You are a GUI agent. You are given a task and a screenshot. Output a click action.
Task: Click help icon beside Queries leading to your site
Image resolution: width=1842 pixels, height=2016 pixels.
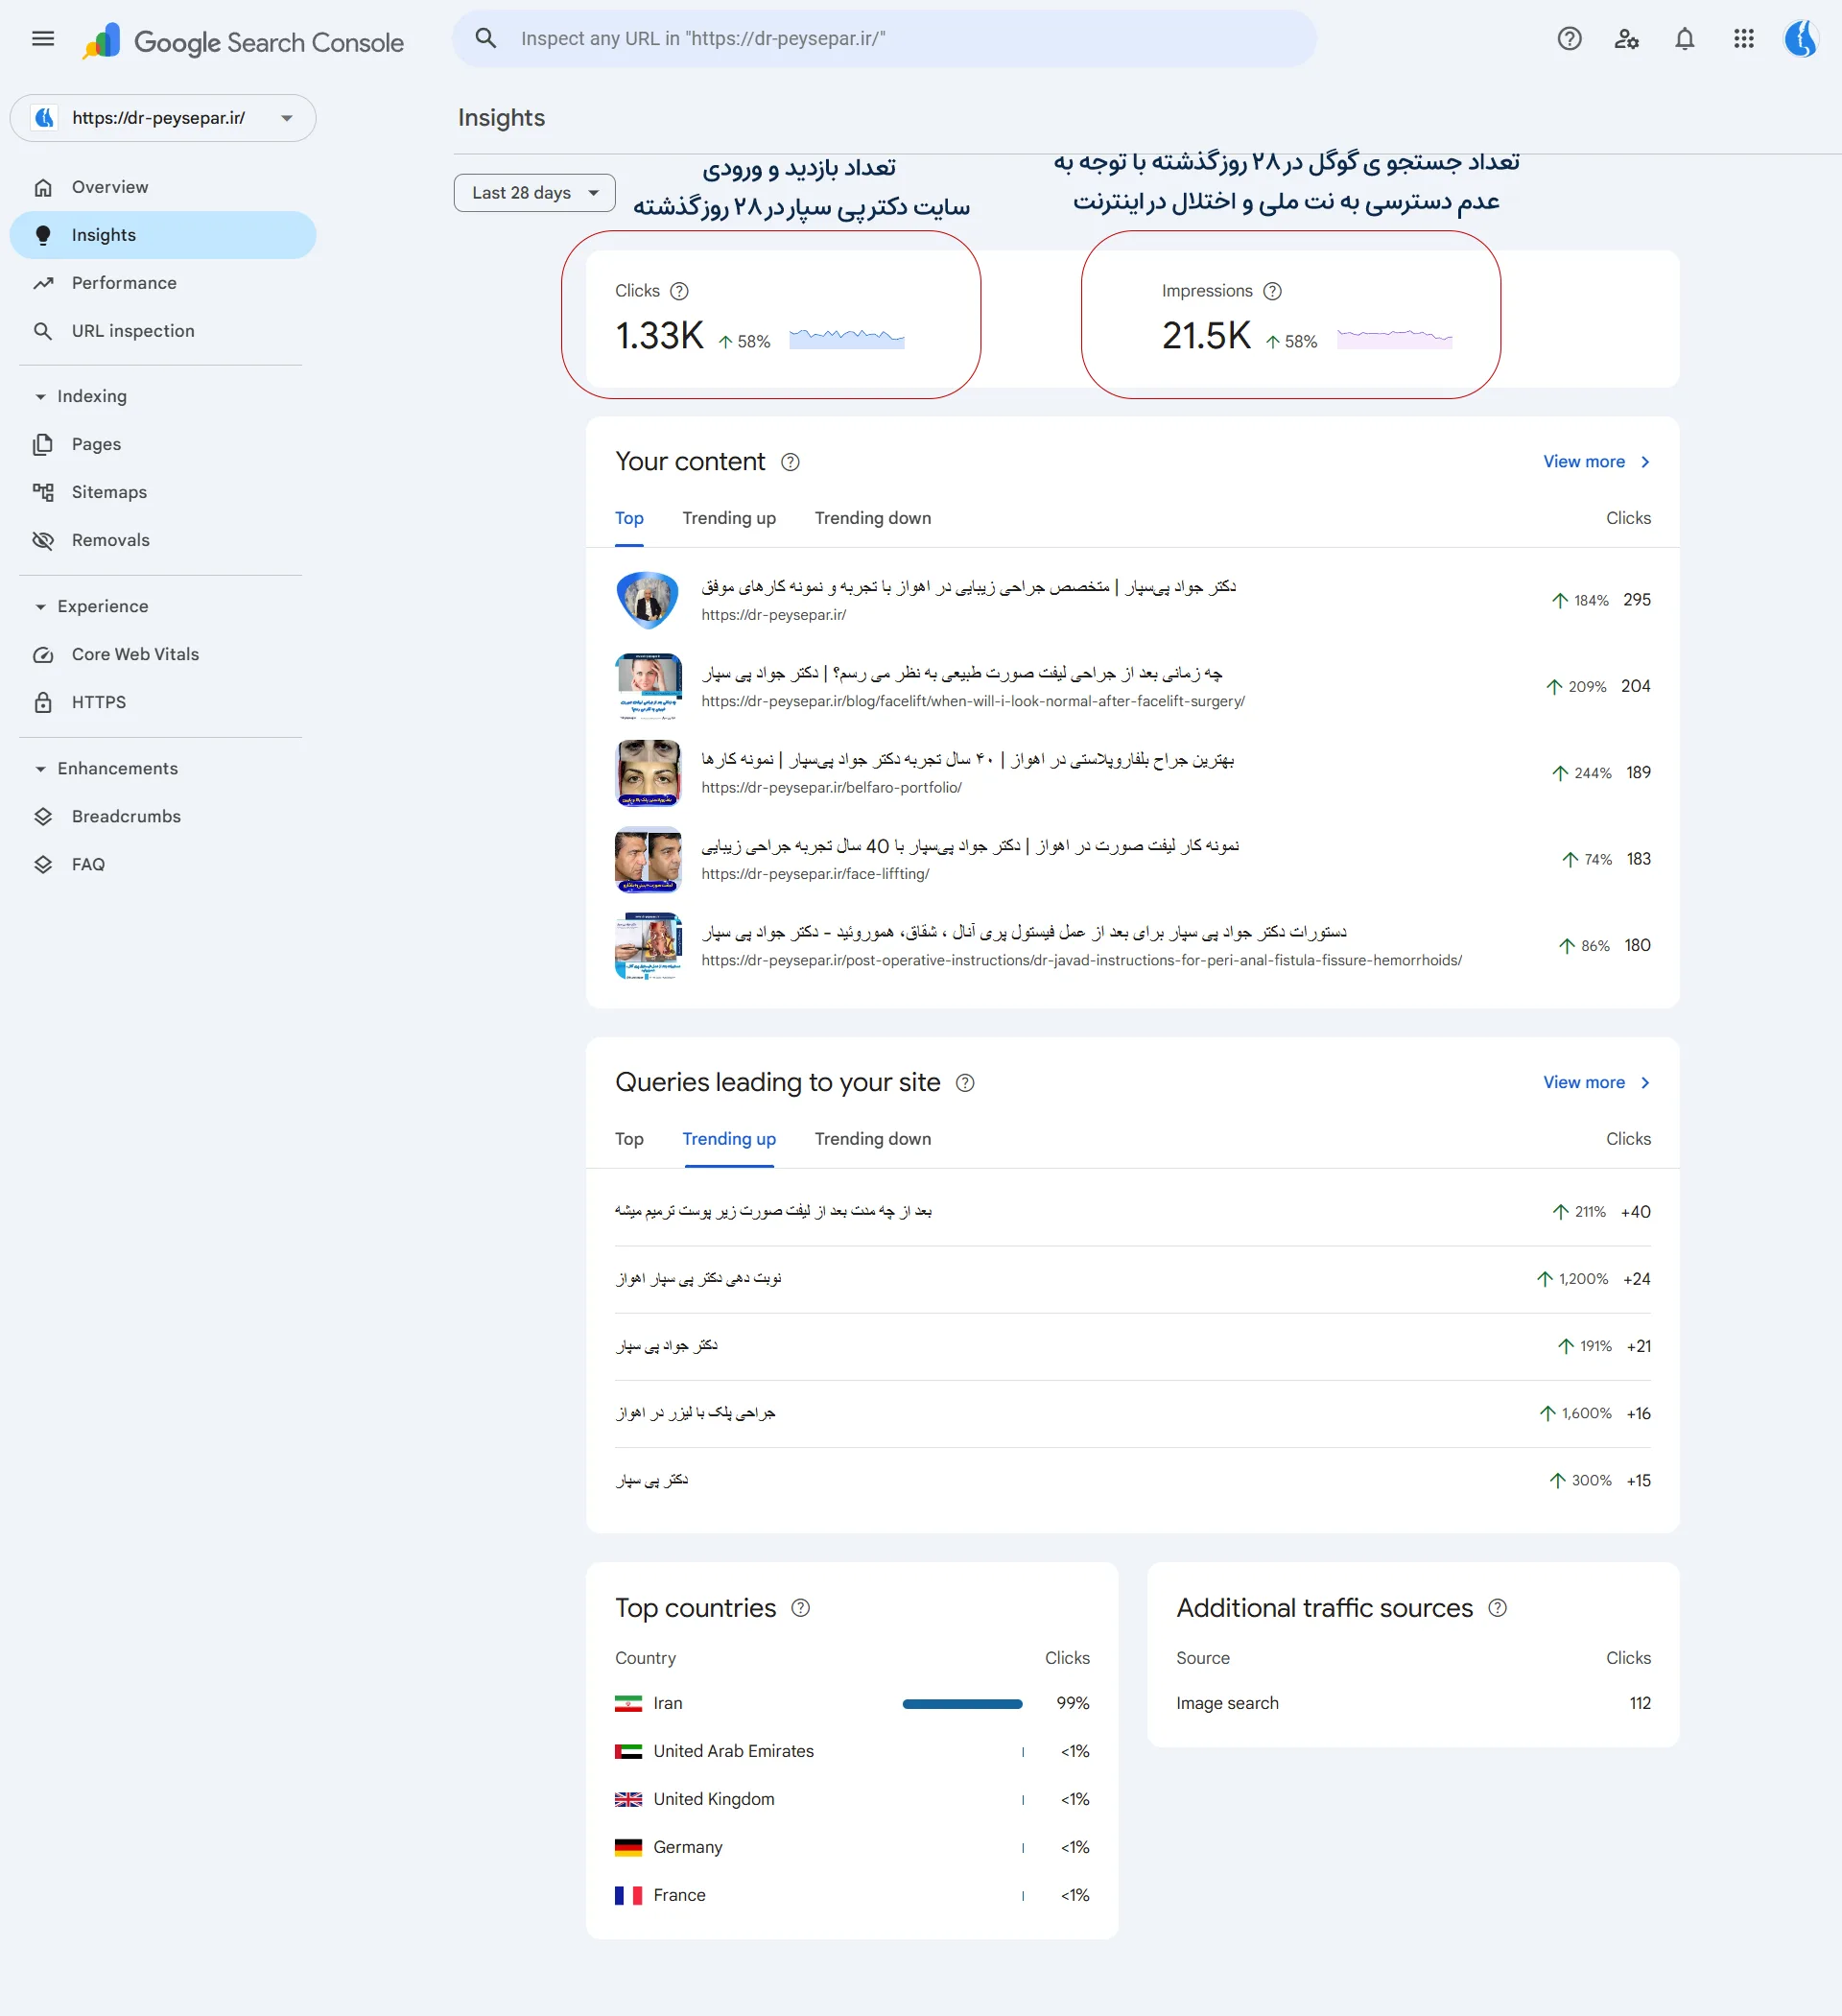[x=965, y=1083]
